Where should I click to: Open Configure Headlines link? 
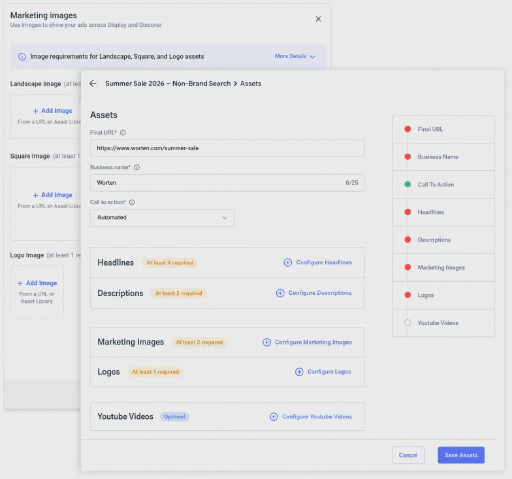324,263
